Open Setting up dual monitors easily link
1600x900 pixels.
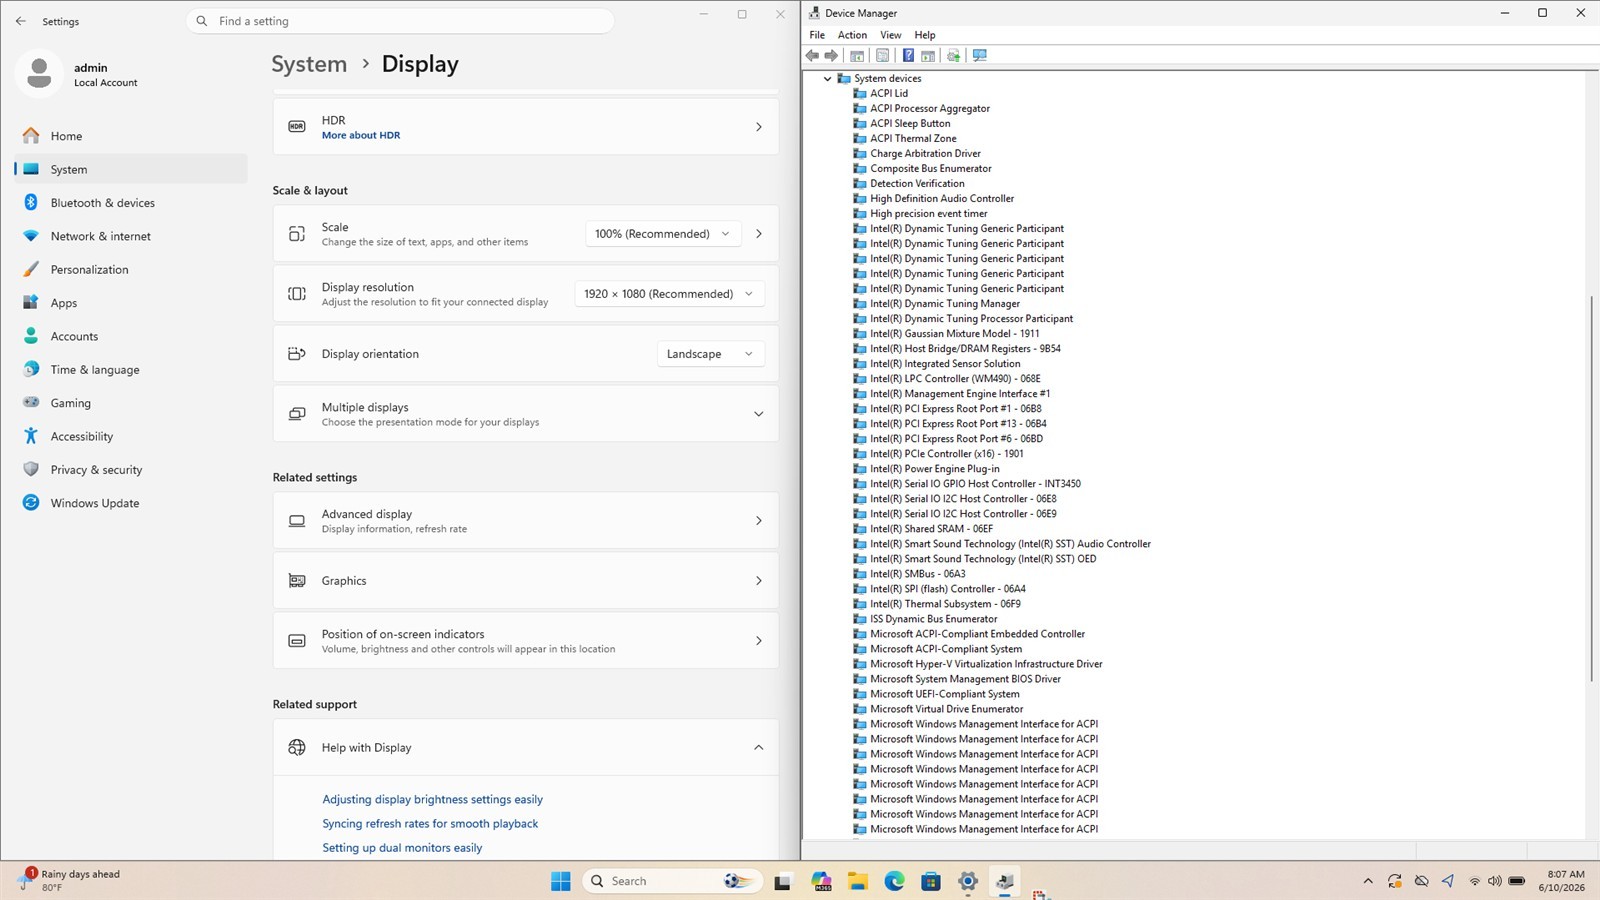402,848
